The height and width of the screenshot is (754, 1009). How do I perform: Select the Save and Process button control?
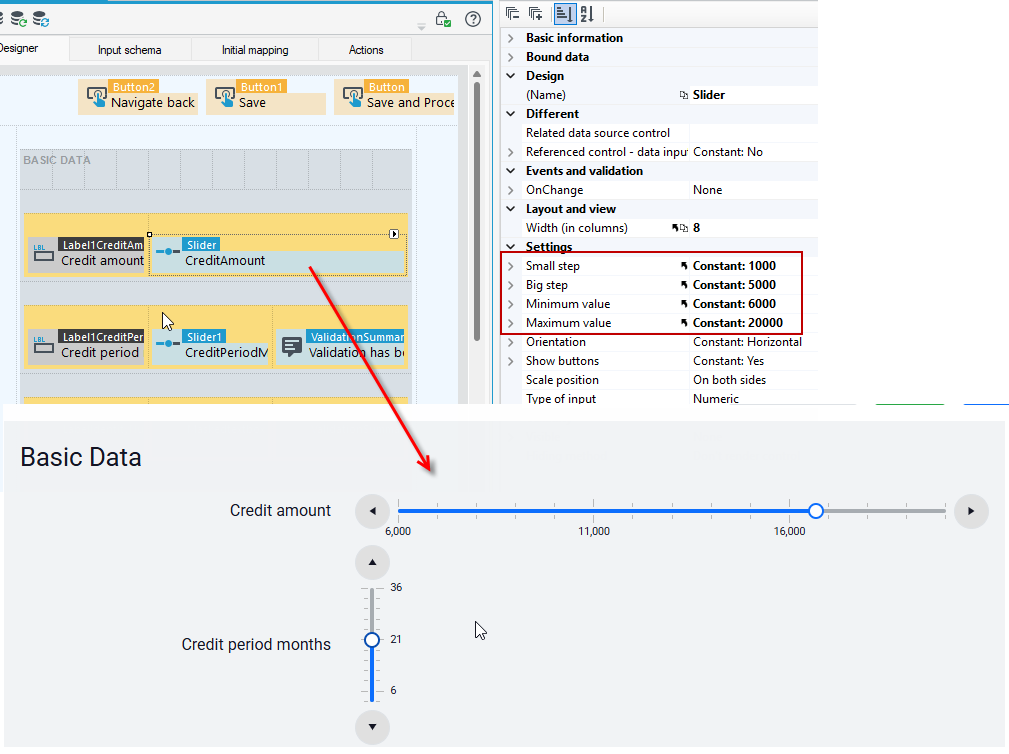[394, 97]
